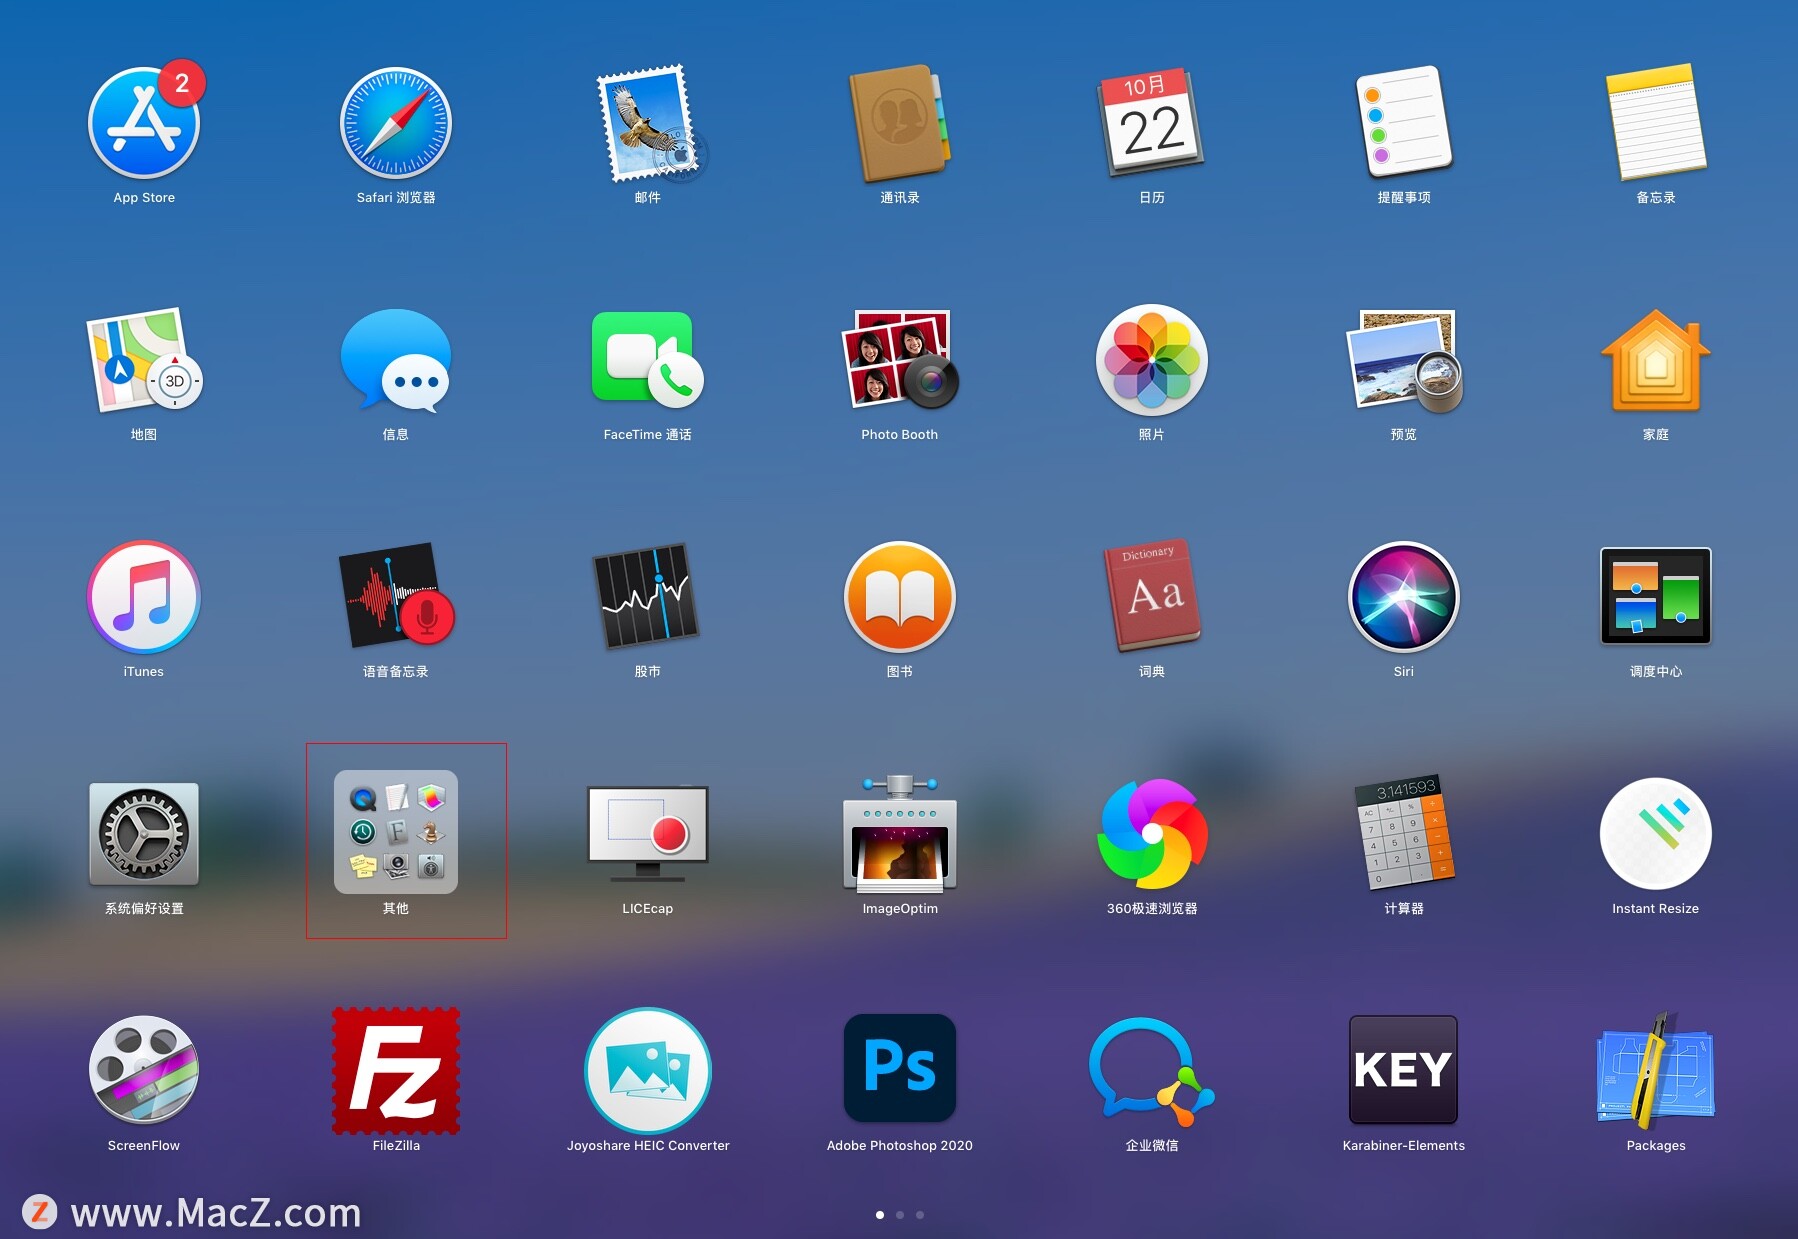Launch the 词典 Dictionary app
1798x1239 pixels.
(x=1152, y=597)
